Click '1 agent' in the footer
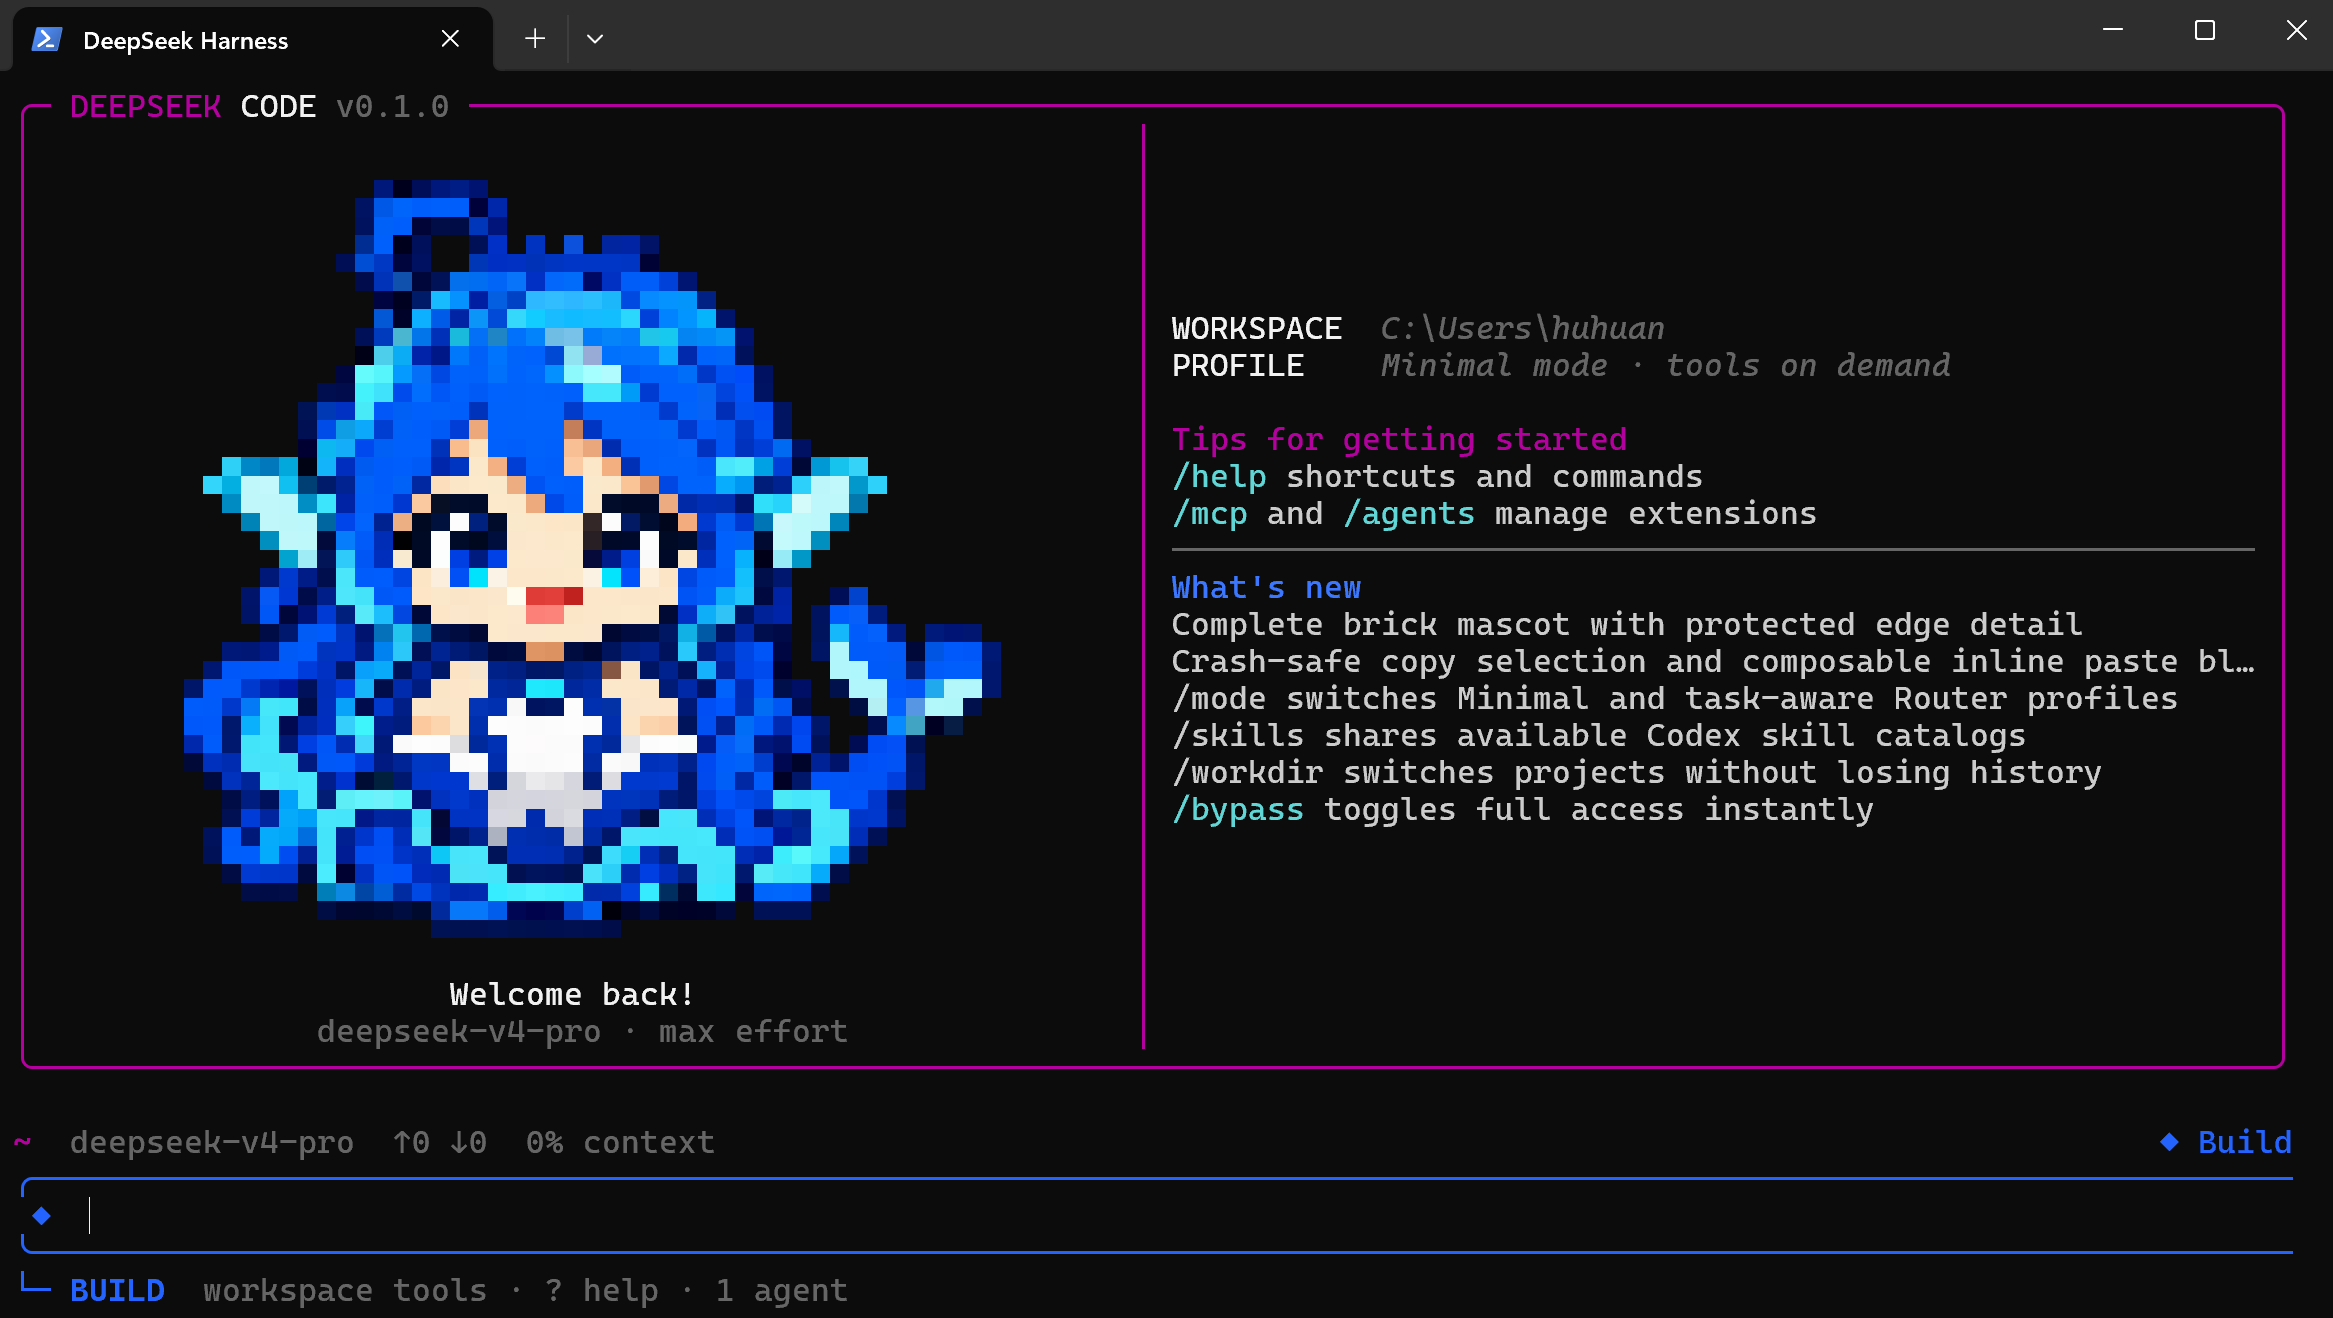The height and width of the screenshot is (1318, 2333). pyautogui.click(x=782, y=1290)
